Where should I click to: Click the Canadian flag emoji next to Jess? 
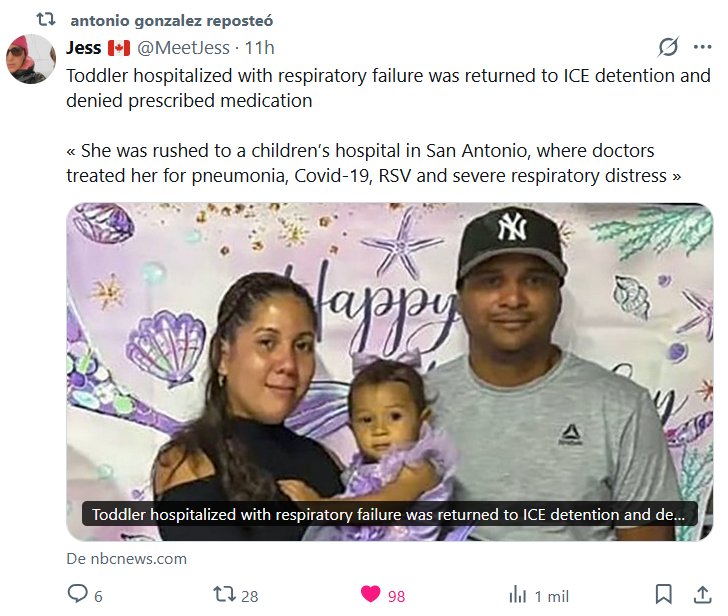tap(119, 48)
